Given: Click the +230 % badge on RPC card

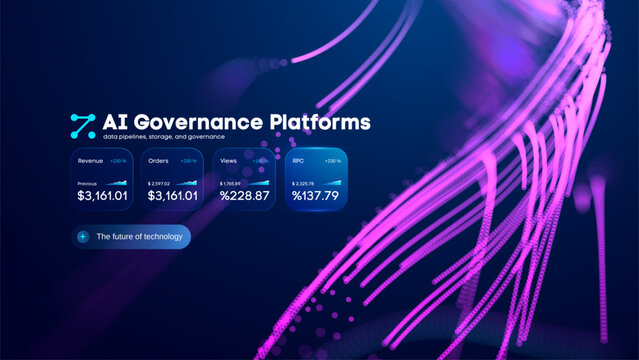Looking at the screenshot, I should (333, 161).
